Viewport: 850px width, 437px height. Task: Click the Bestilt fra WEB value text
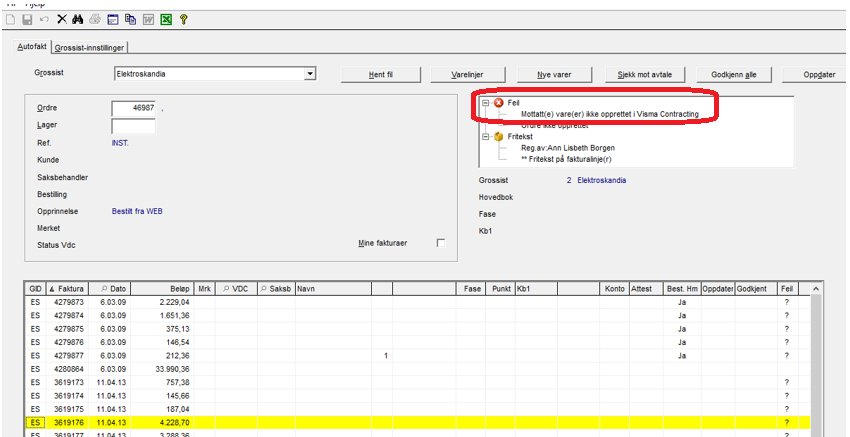click(x=137, y=211)
